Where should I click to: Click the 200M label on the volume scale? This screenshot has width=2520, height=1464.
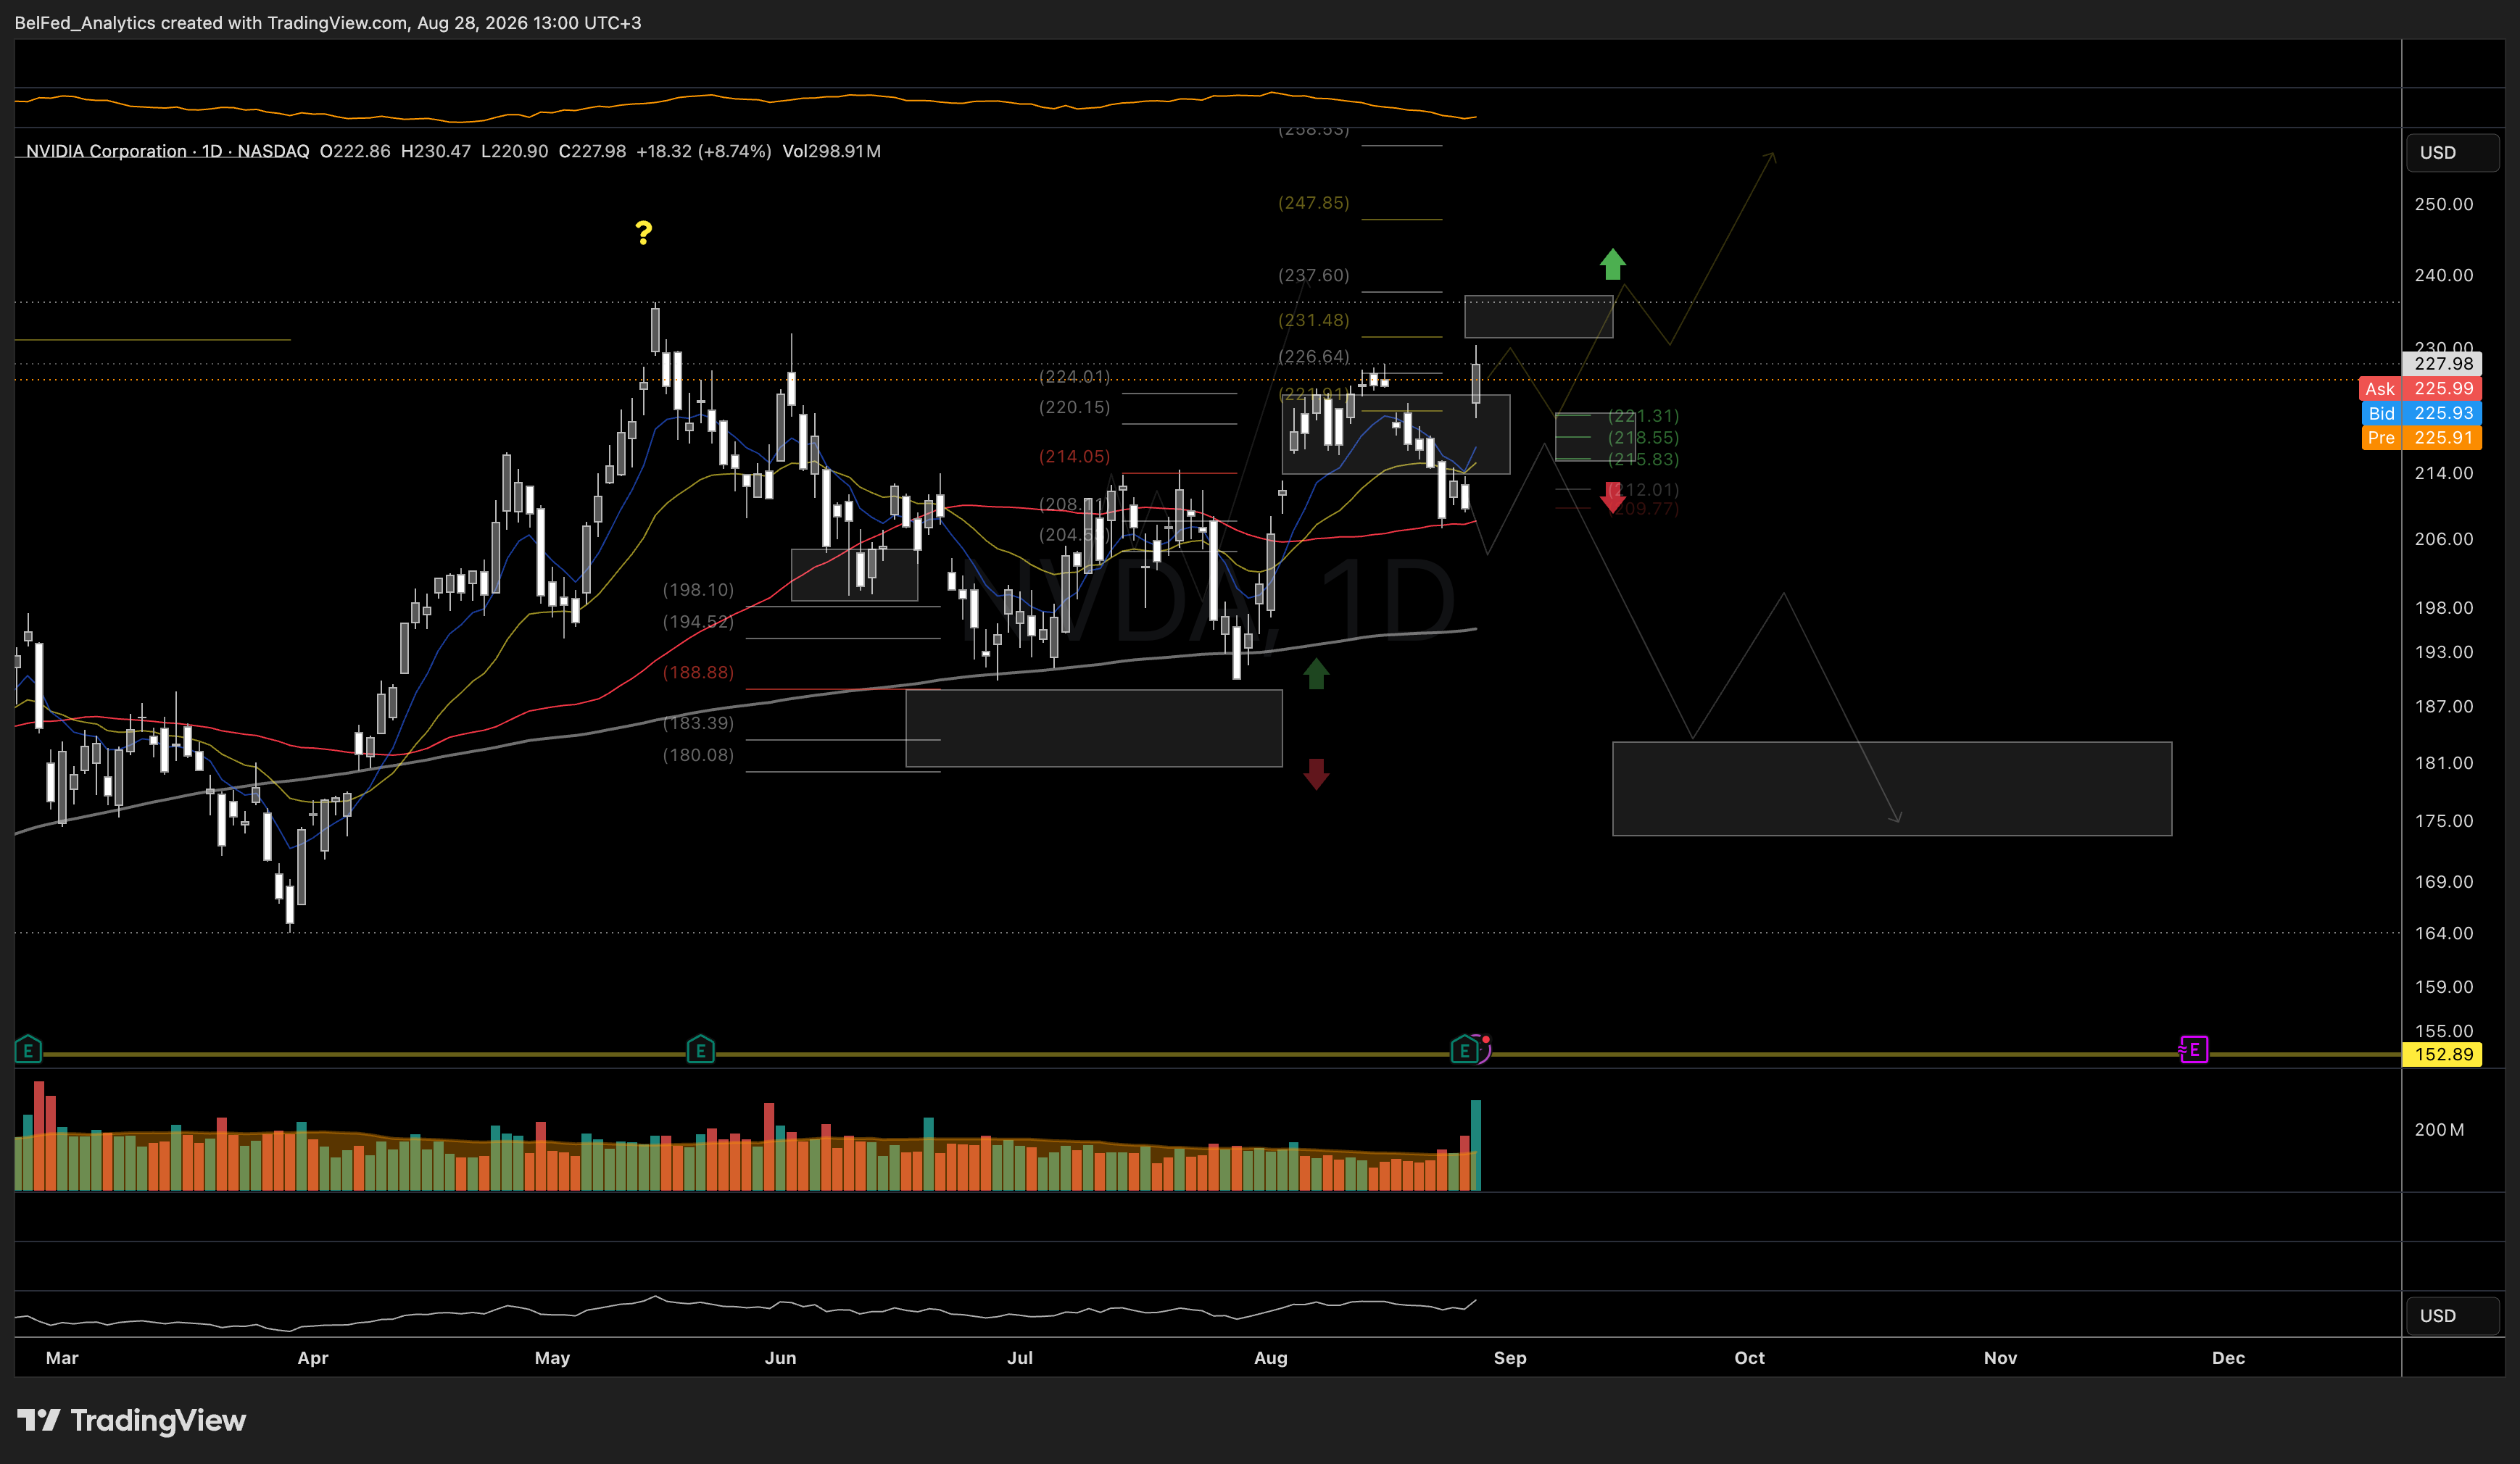(x=2439, y=1130)
